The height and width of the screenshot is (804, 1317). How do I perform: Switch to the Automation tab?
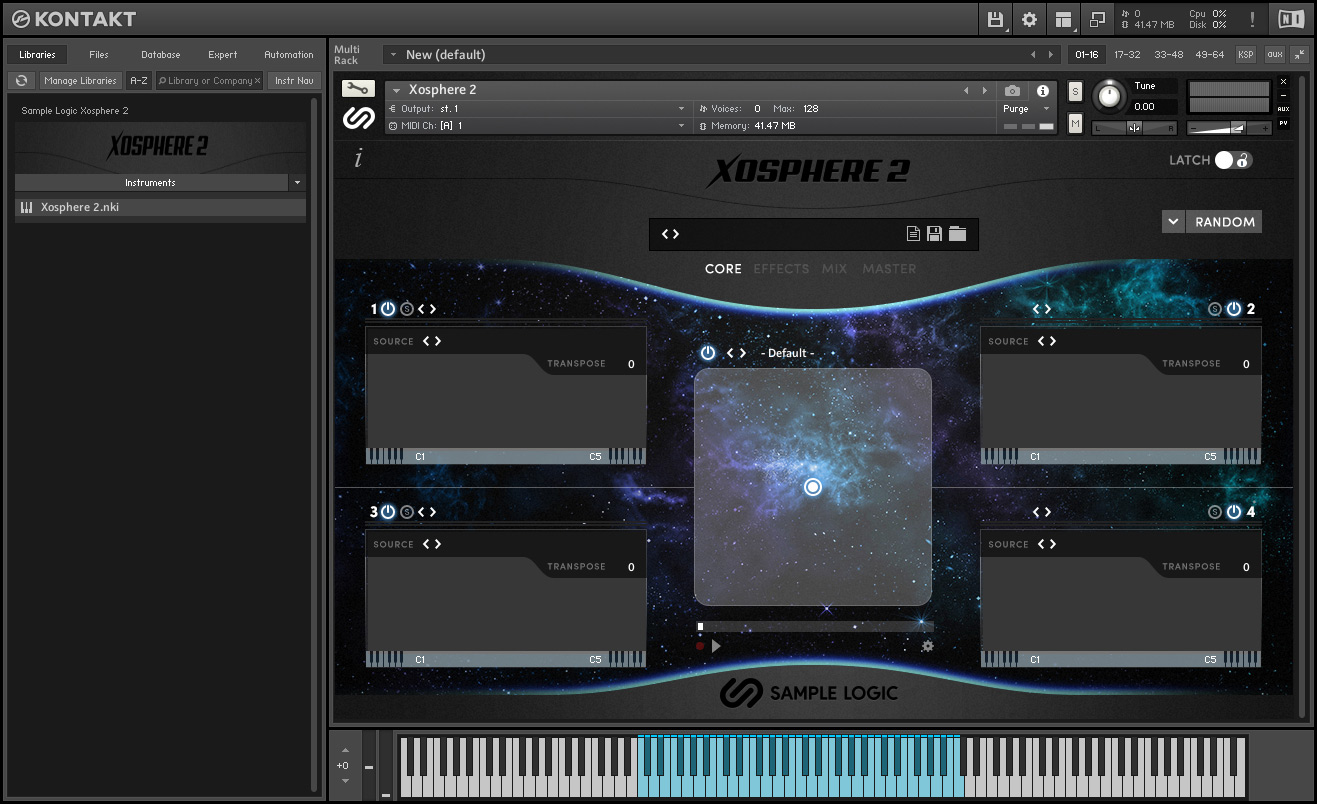point(289,55)
